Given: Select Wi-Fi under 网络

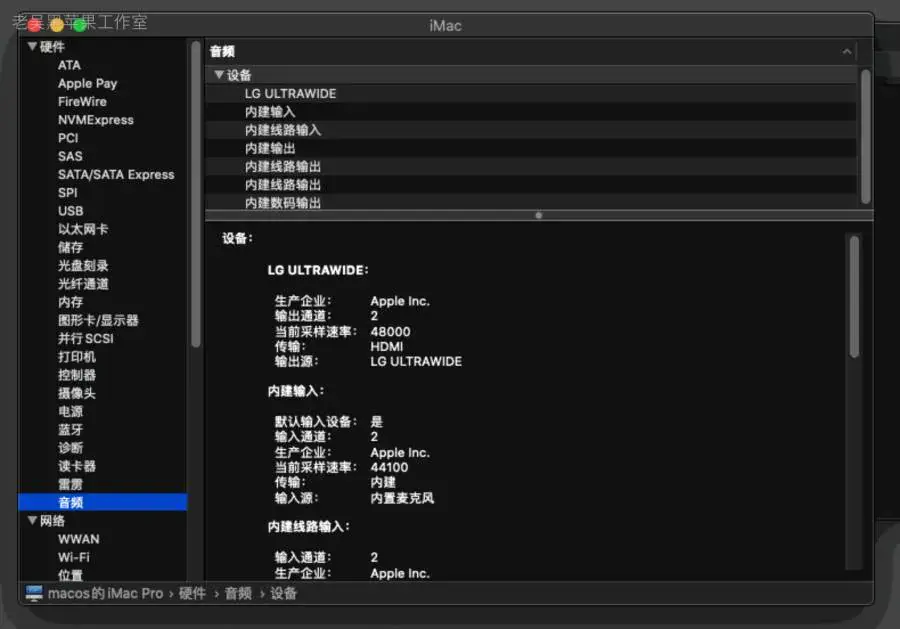Looking at the screenshot, I should click(x=73, y=557).
